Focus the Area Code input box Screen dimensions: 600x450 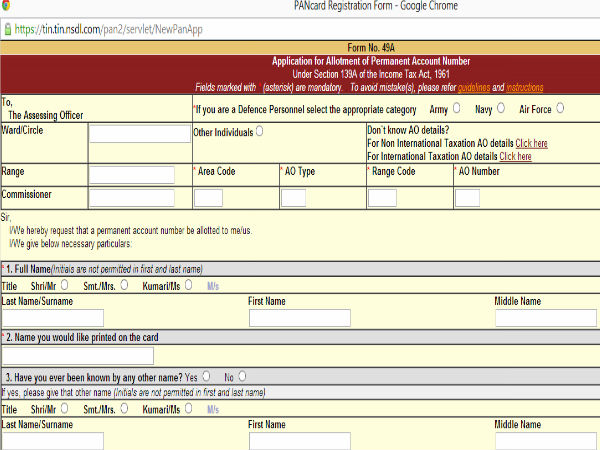tap(208, 197)
